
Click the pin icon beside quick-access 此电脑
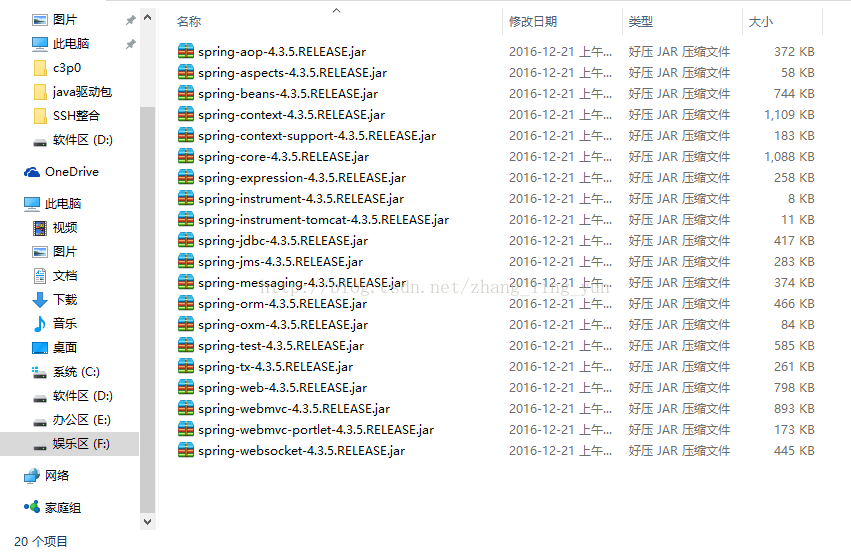130,44
